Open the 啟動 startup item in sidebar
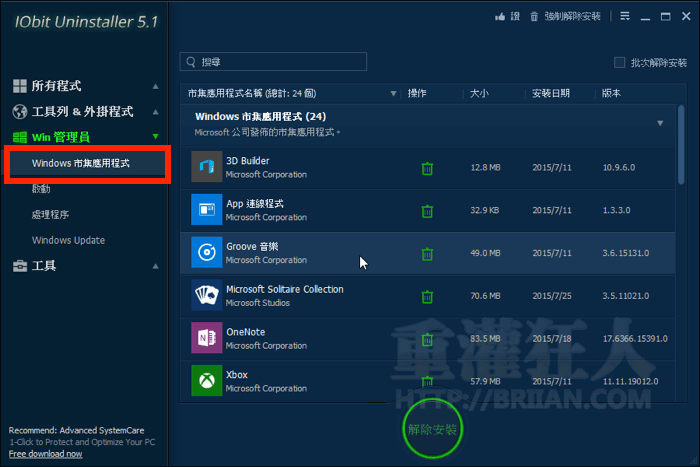 [41, 188]
